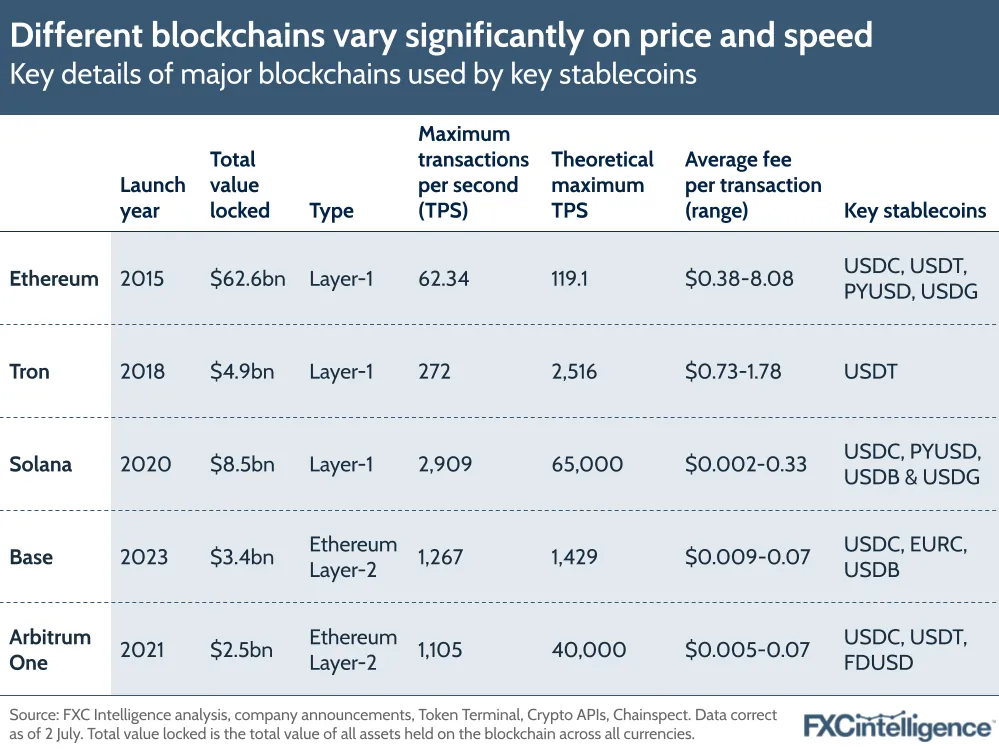
Task: Click the FXC Intelligence logo
Action: [899, 725]
